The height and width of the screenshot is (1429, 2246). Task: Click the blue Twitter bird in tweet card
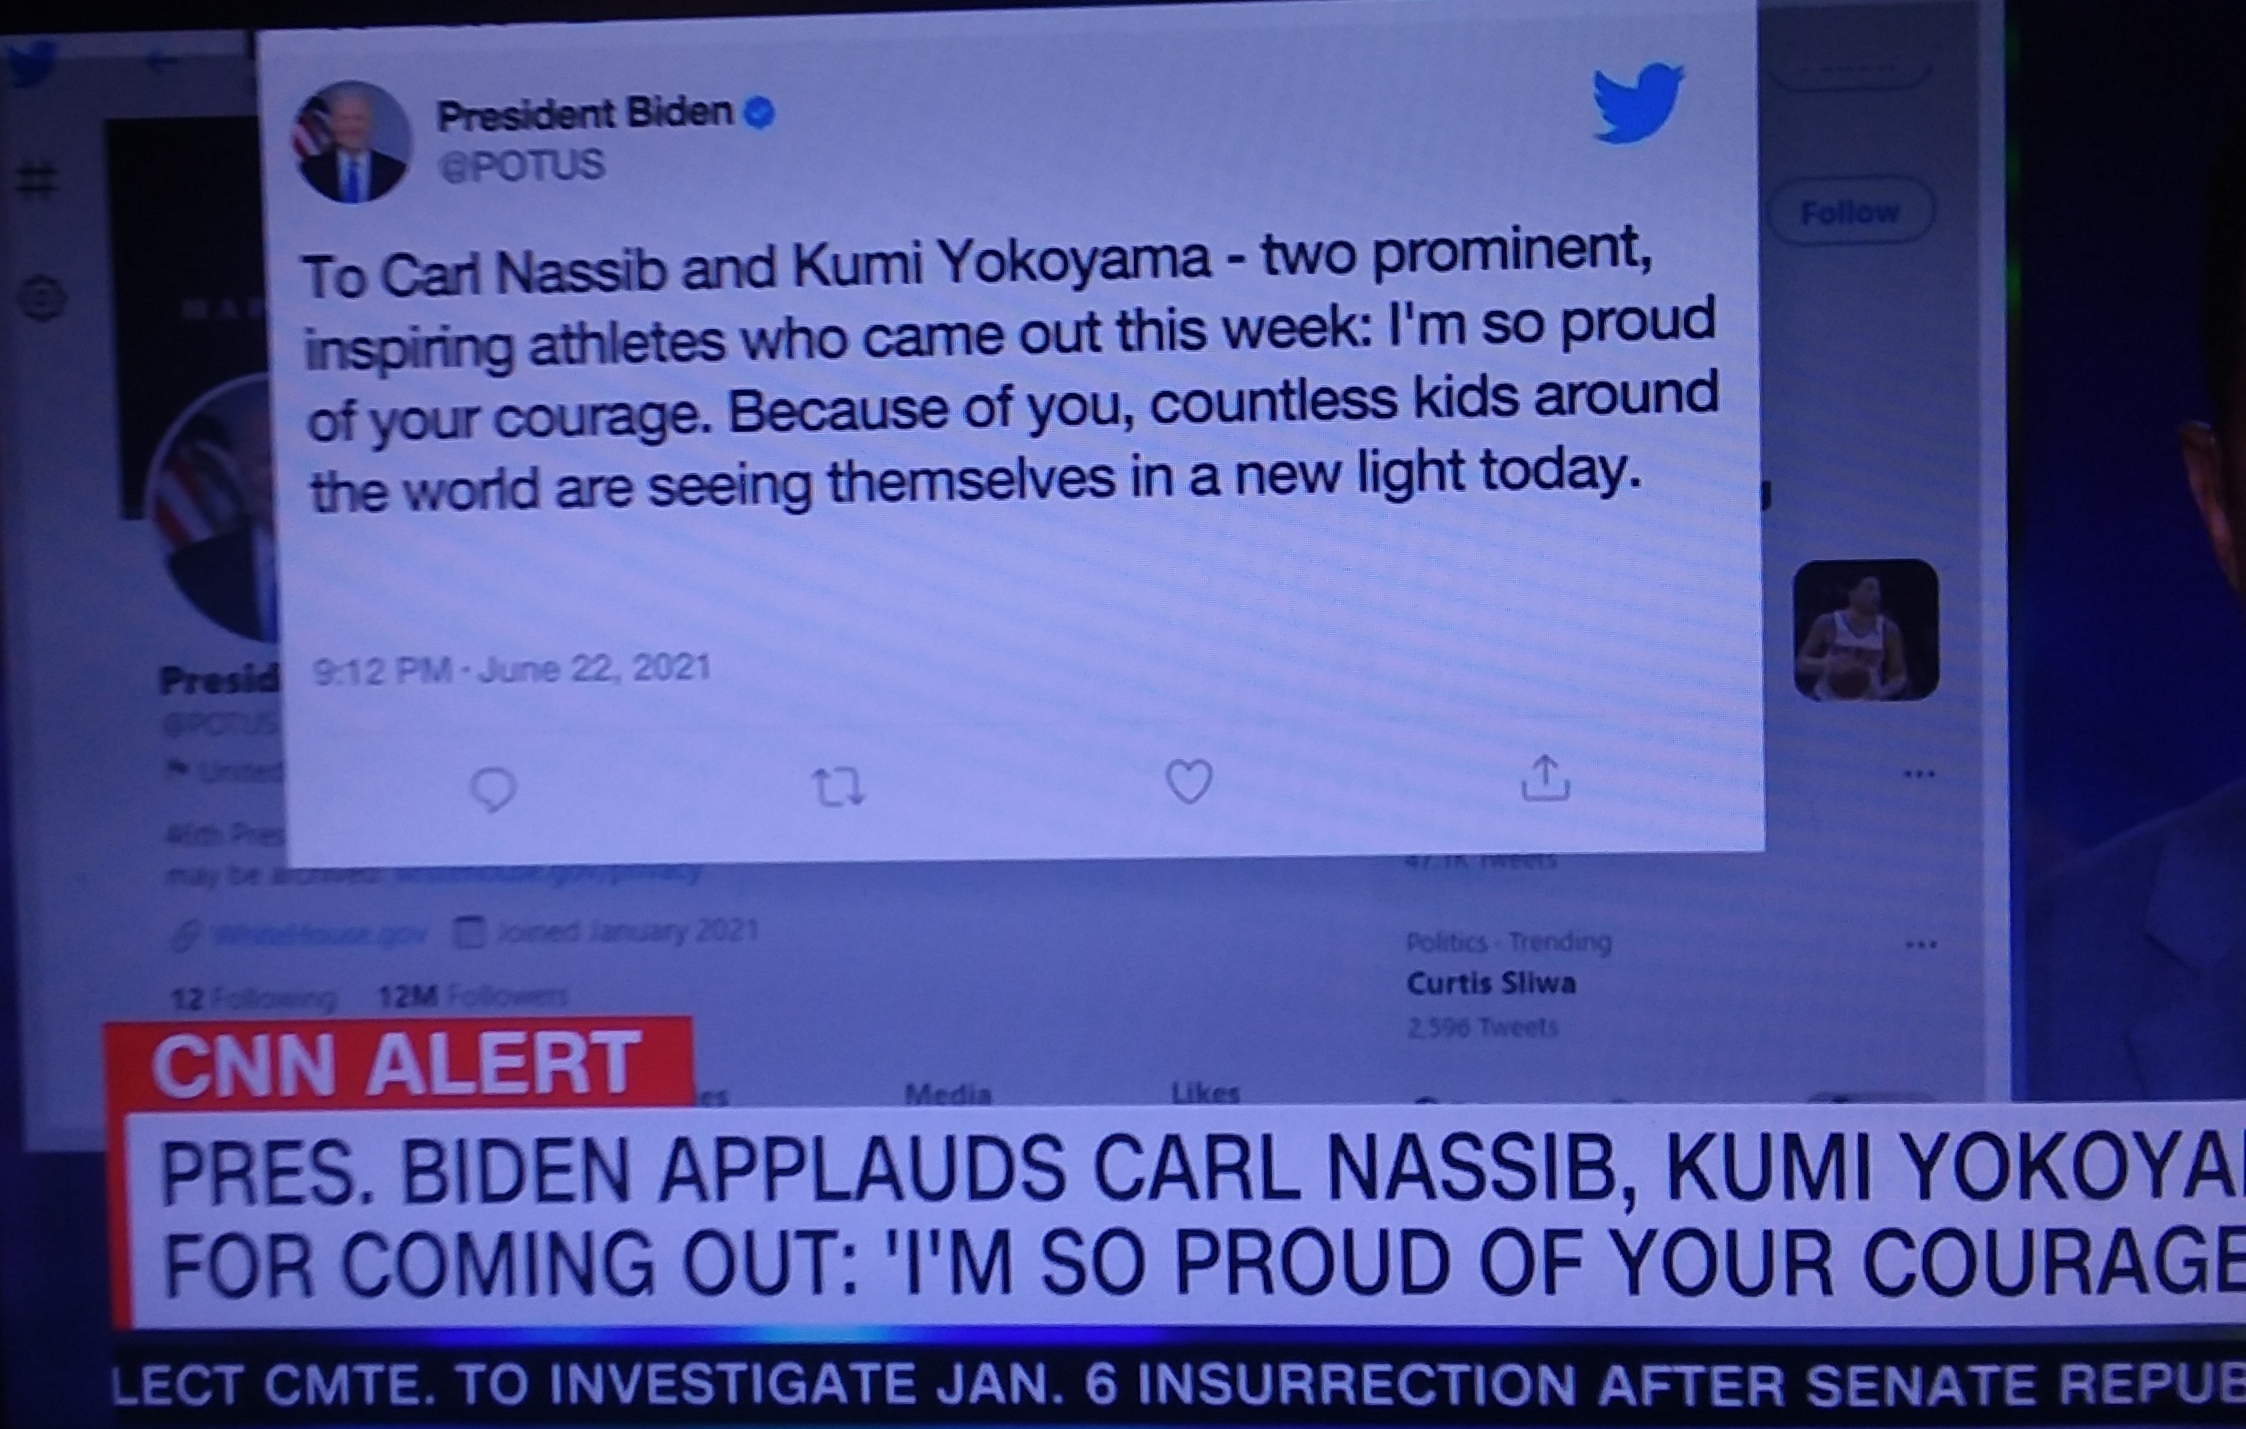tap(1637, 102)
